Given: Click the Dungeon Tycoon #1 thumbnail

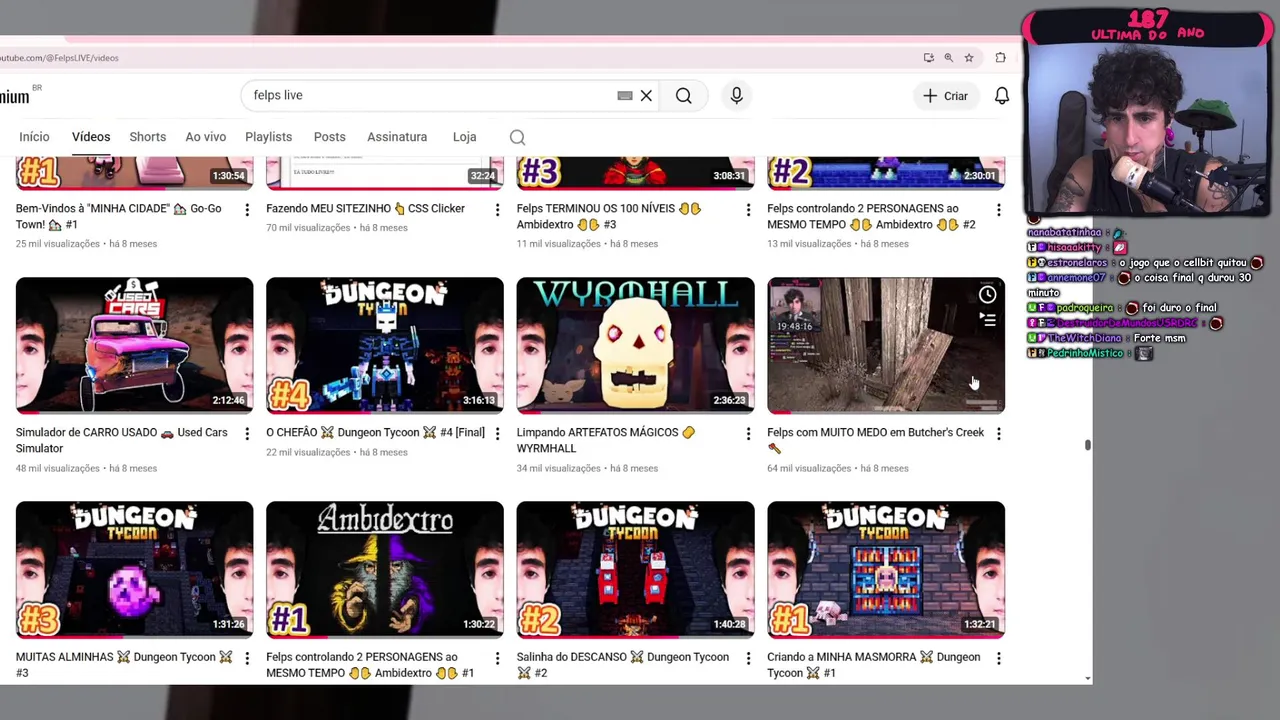Looking at the screenshot, I should pyautogui.click(x=885, y=569).
